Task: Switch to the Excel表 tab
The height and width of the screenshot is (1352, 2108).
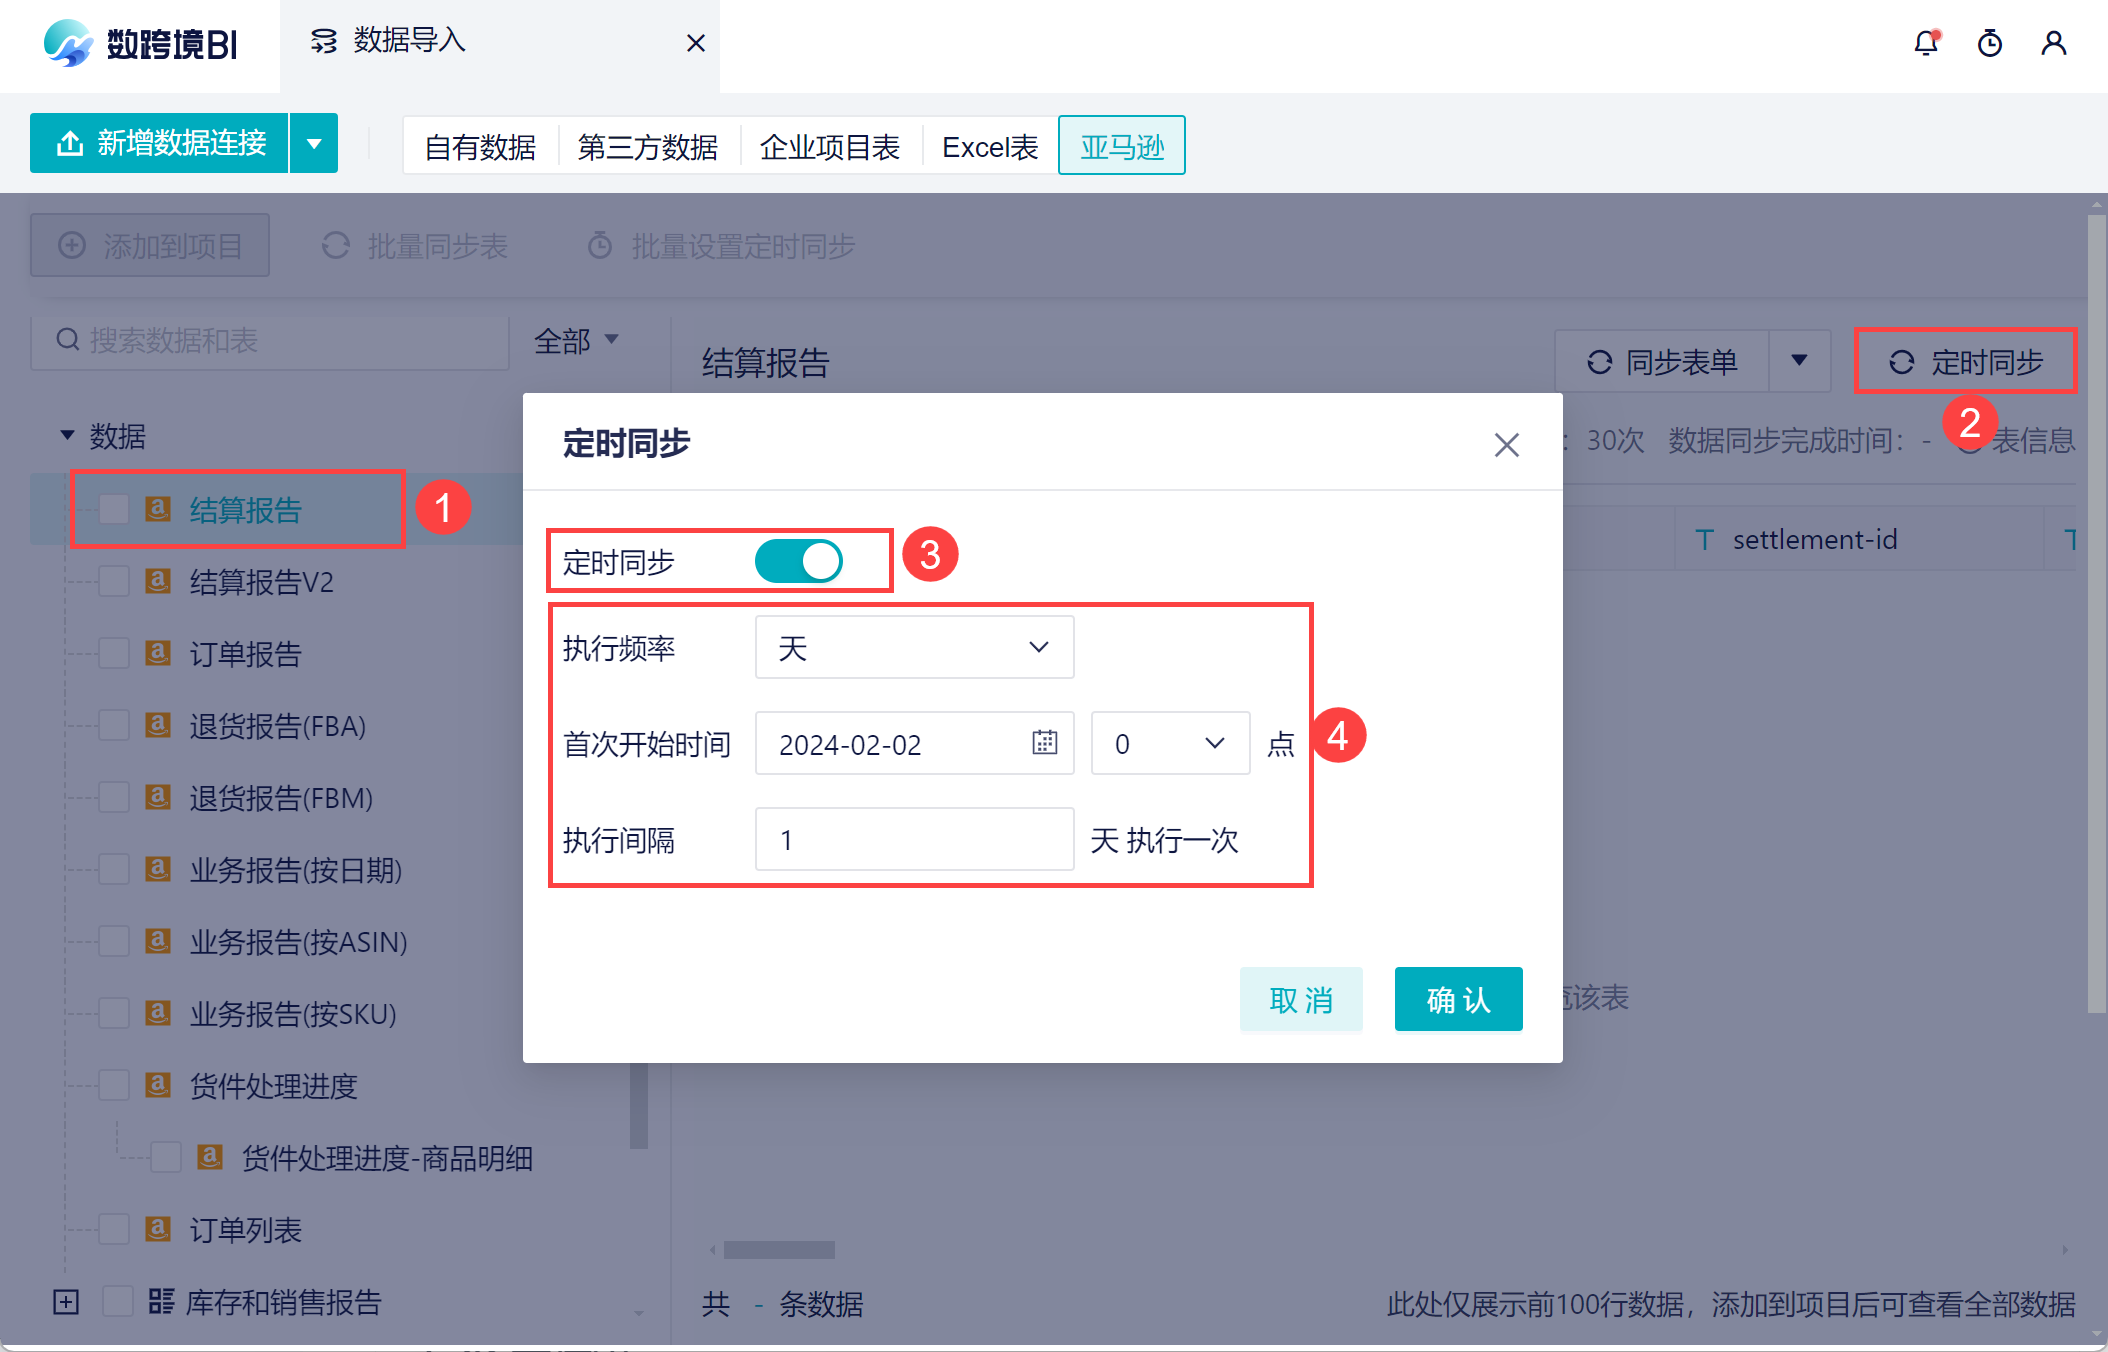Action: point(990,147)
